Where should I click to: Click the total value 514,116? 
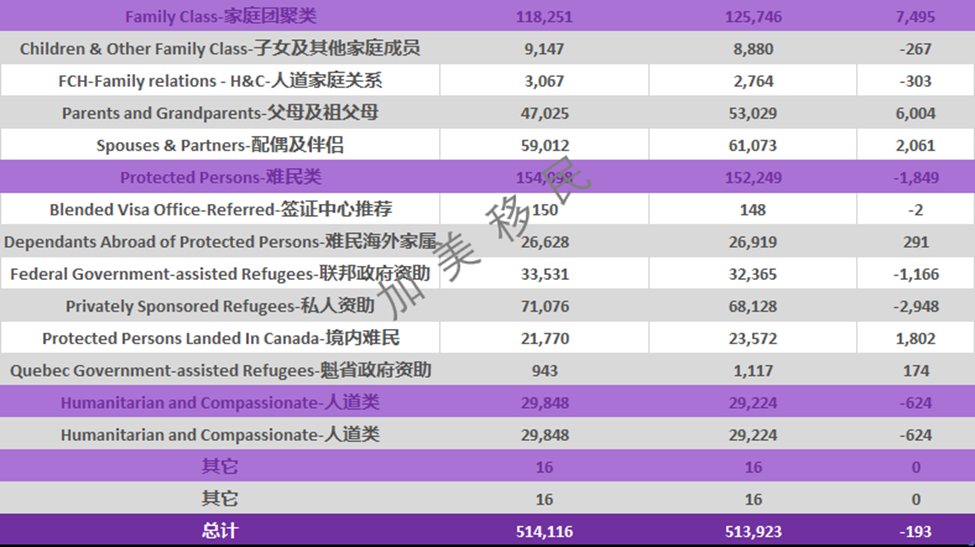(544, 532)
